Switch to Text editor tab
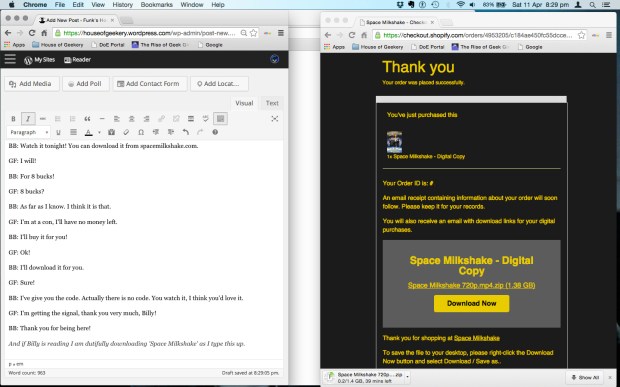This screenshot has width=620, height=387. tap(272, 103)
